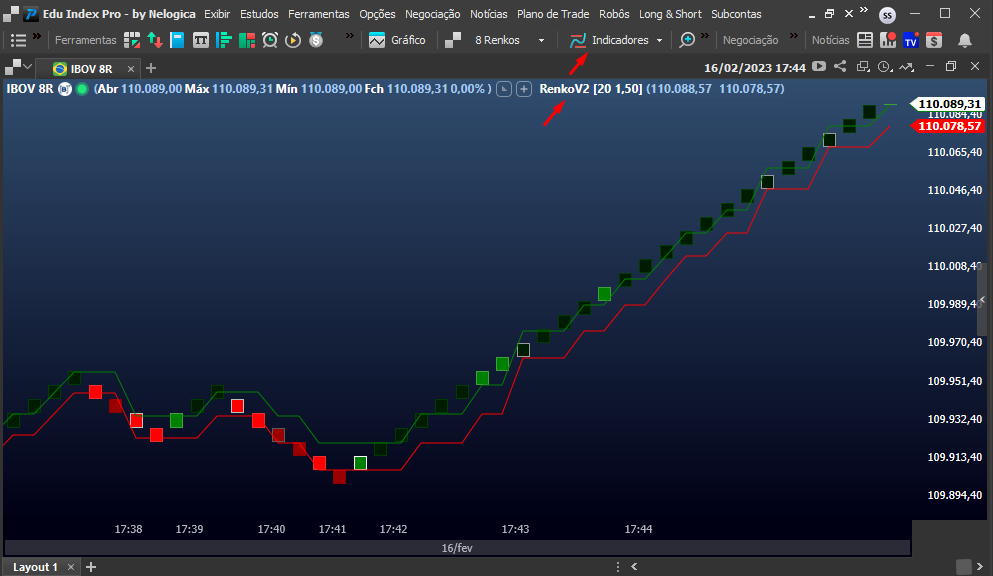The image size is (993, 576).
Task: Click the small flag button before RenkoV2
Action: coord(503,89)
